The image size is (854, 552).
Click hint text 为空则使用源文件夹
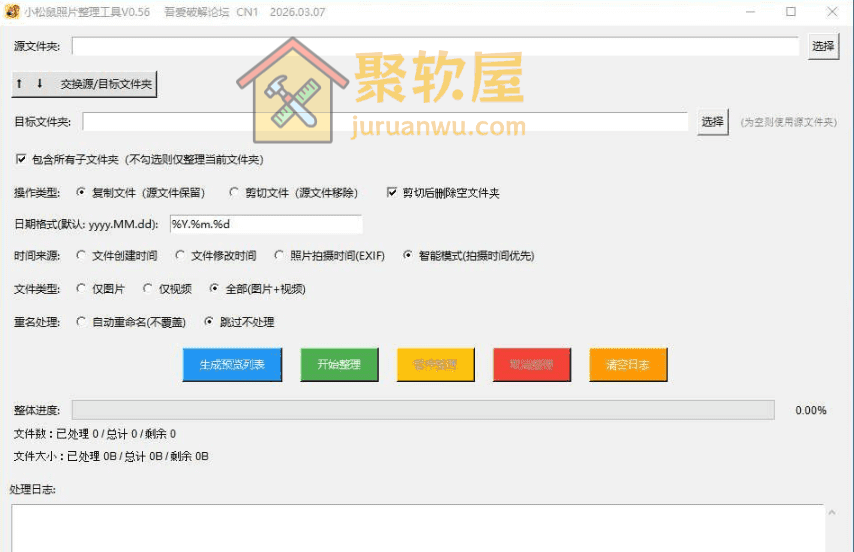tap(789, 122)
